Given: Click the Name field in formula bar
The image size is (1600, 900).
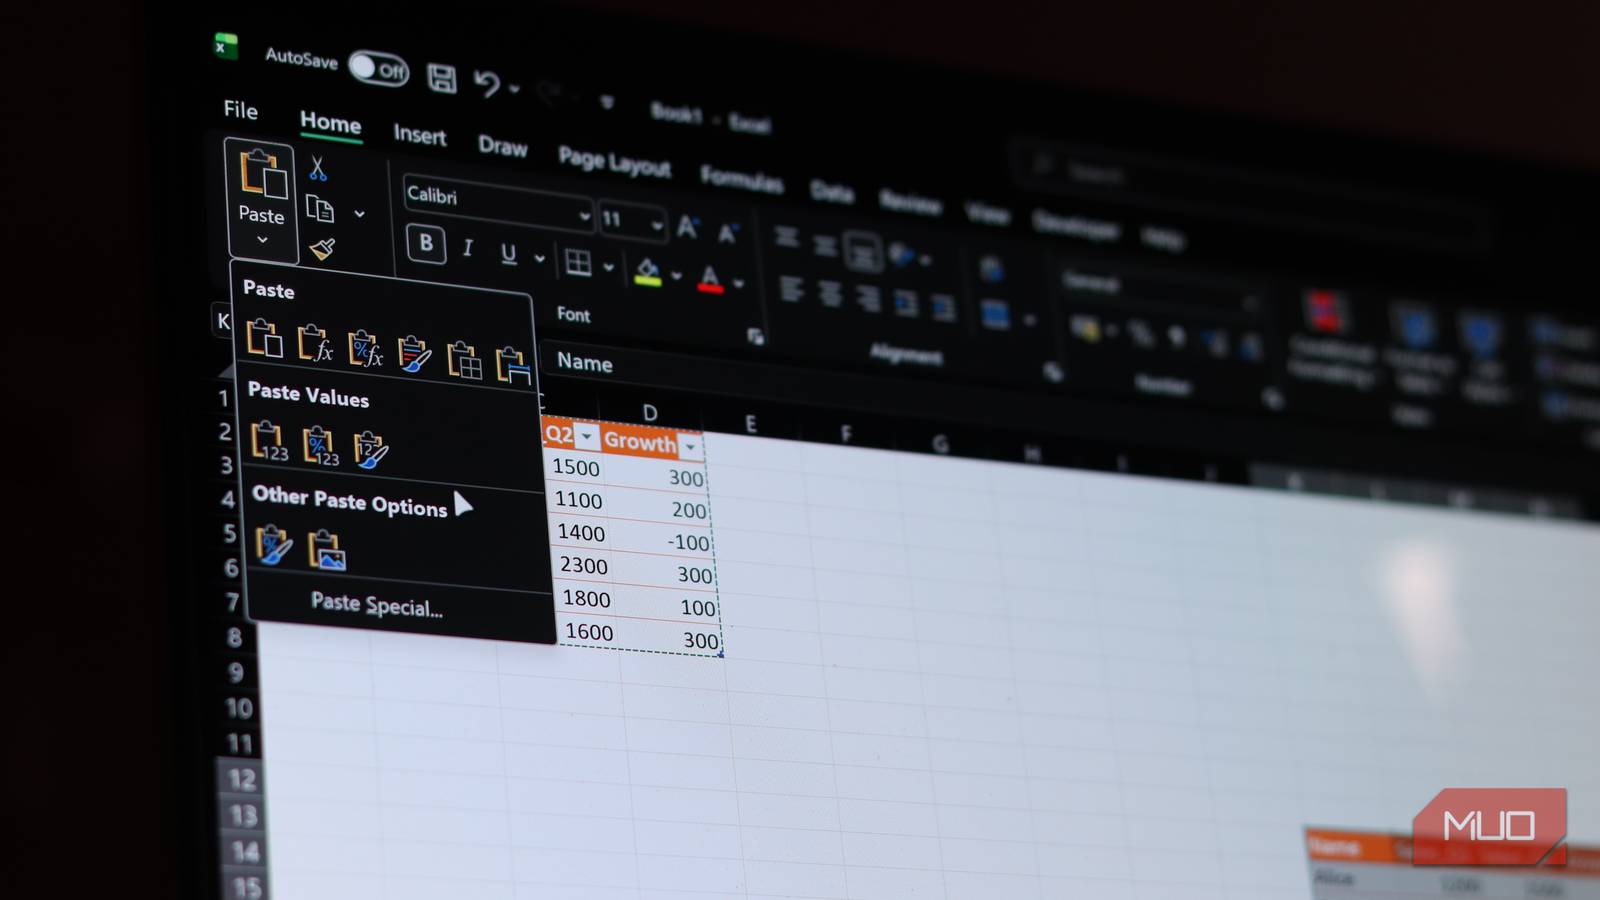Looking at the screenshot, I should point(585,362).
